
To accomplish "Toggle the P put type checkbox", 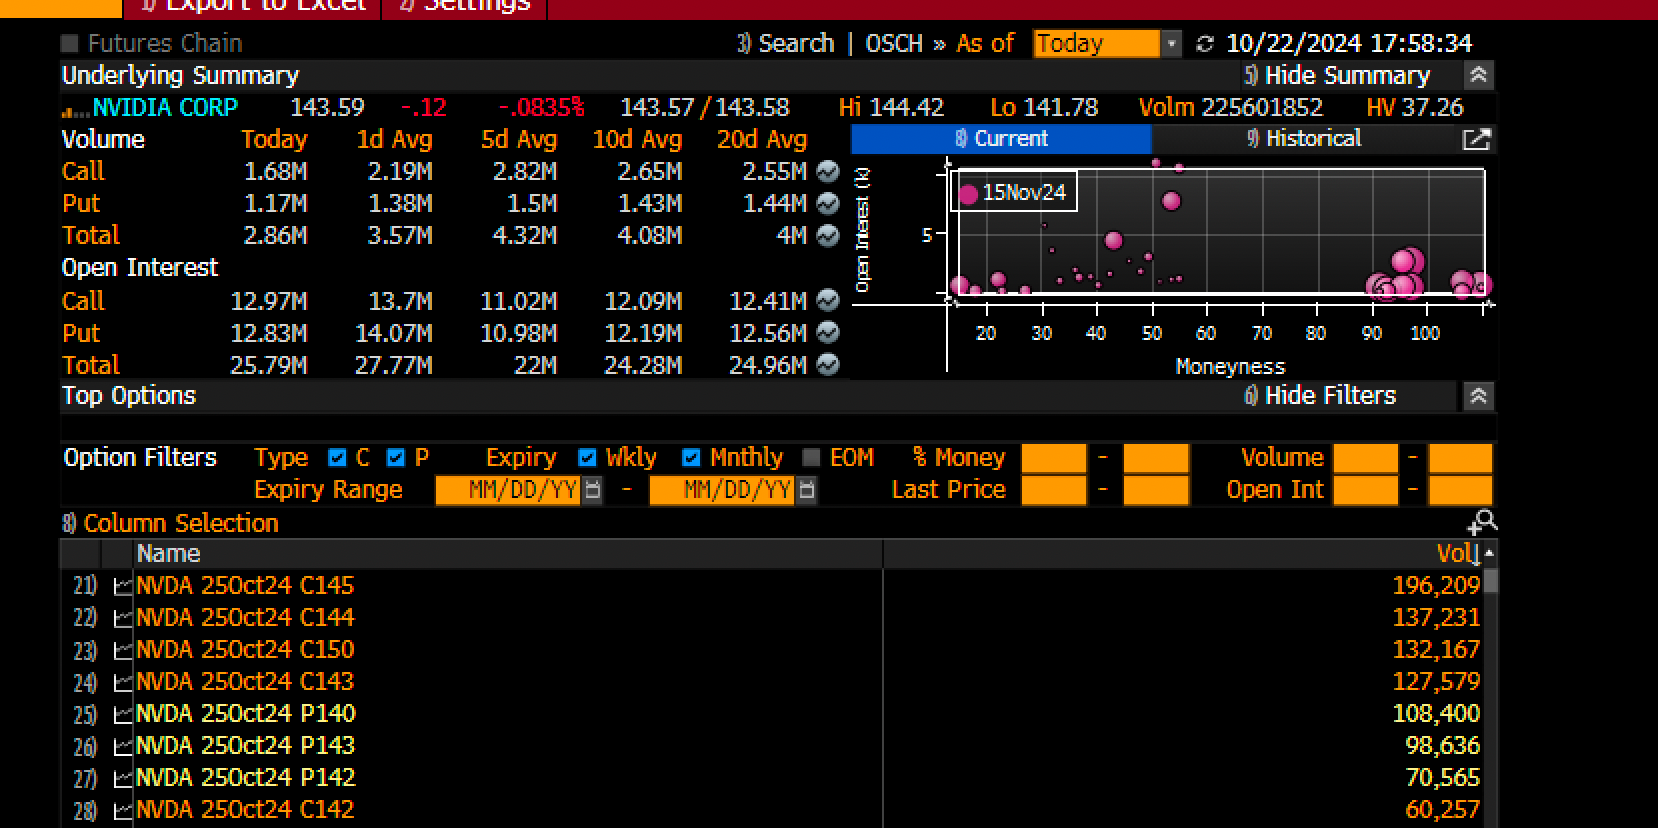I will pyautogui.click(x=395, y=458).
